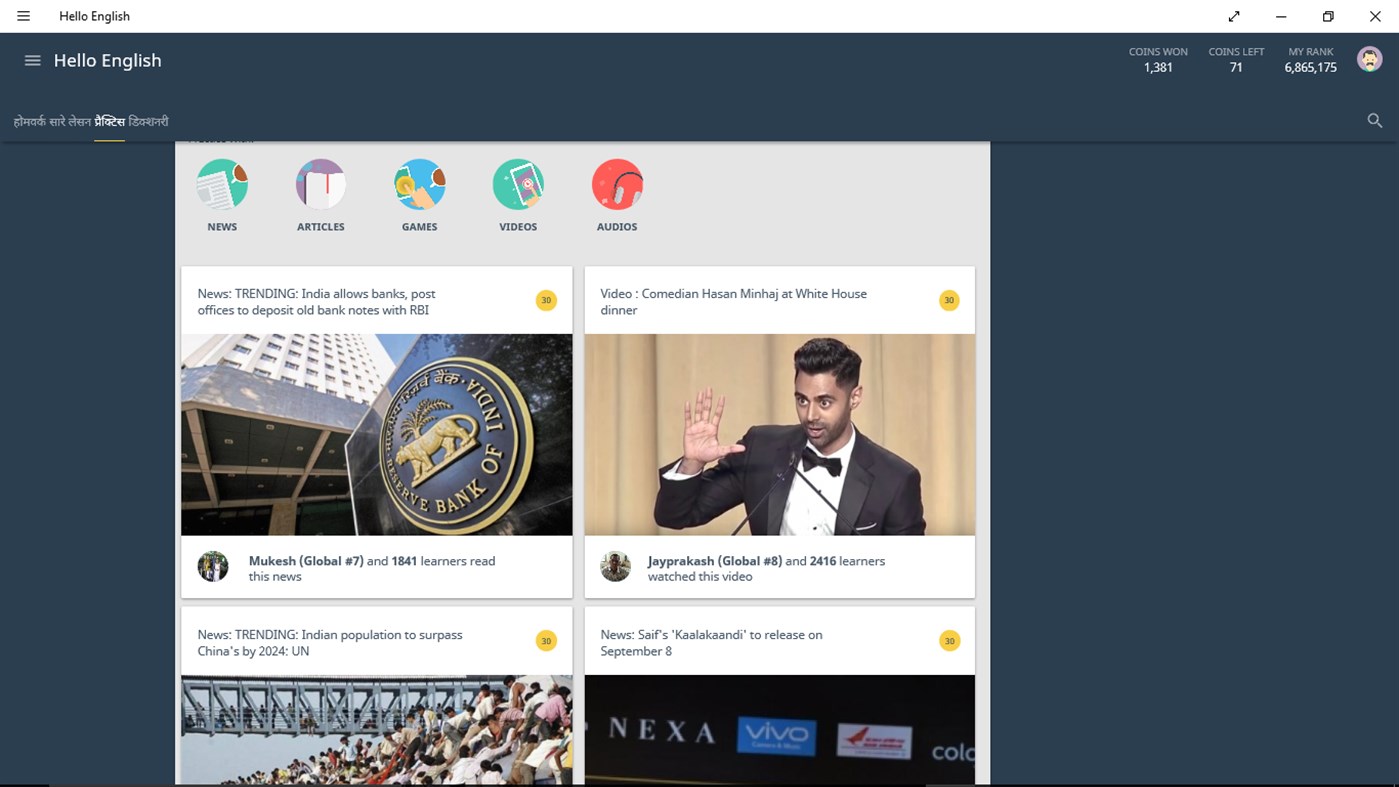Close the Hello English window

point(1375,16)
